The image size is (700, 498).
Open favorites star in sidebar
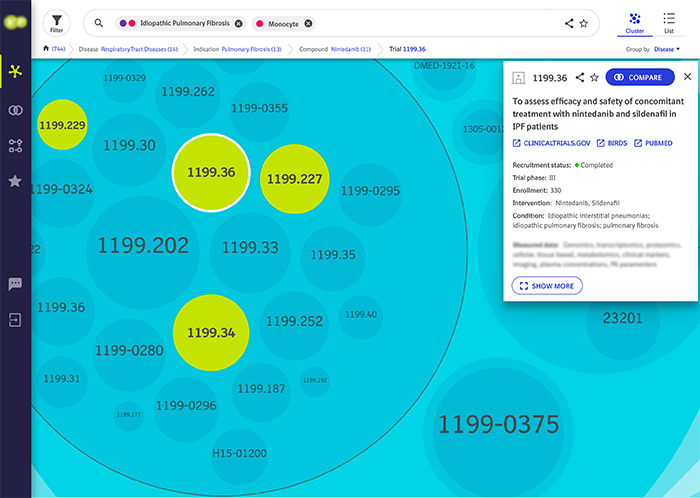click(x=15, y=181)
